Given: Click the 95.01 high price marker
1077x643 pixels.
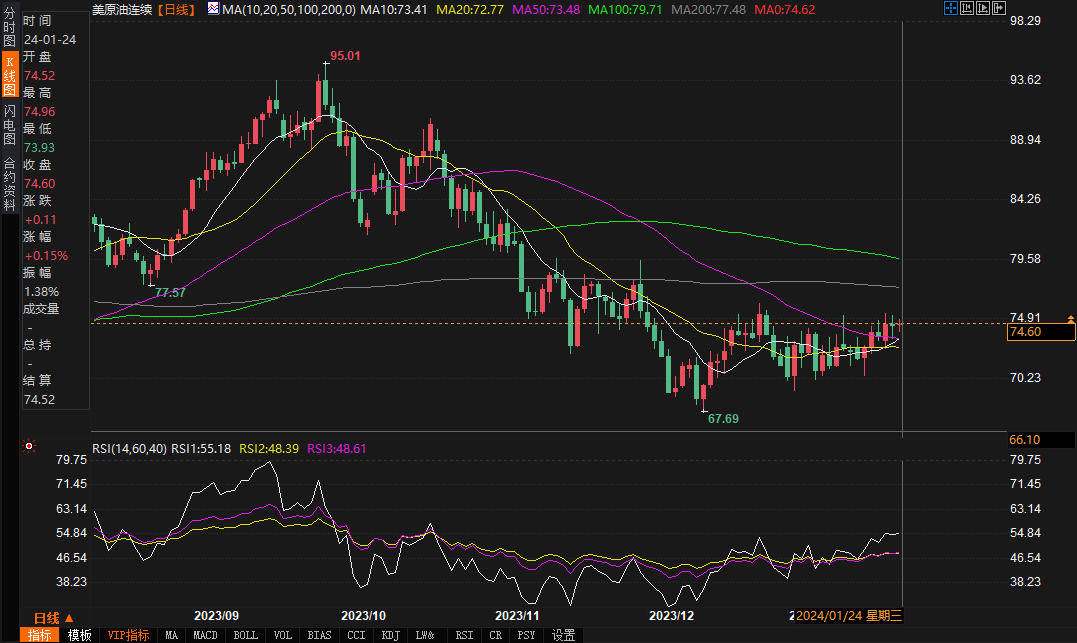Looking at the screenshot, I should tap(345, 56).
